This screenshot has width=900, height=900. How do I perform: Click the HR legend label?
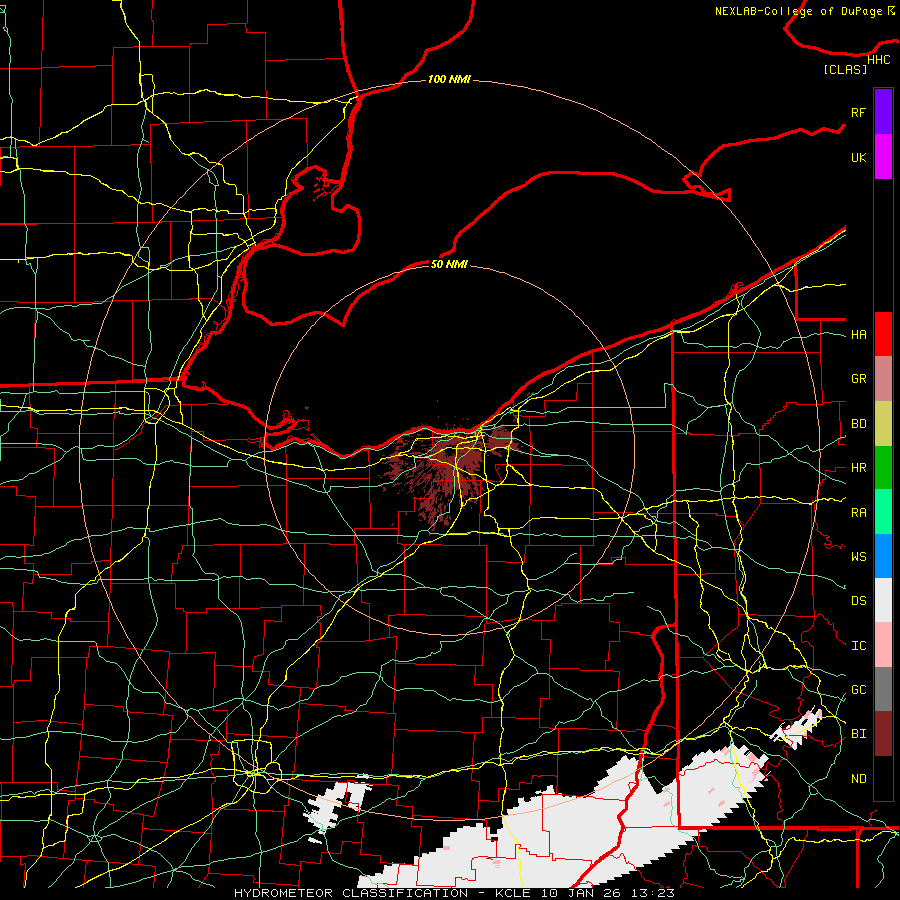pos(858,468)
